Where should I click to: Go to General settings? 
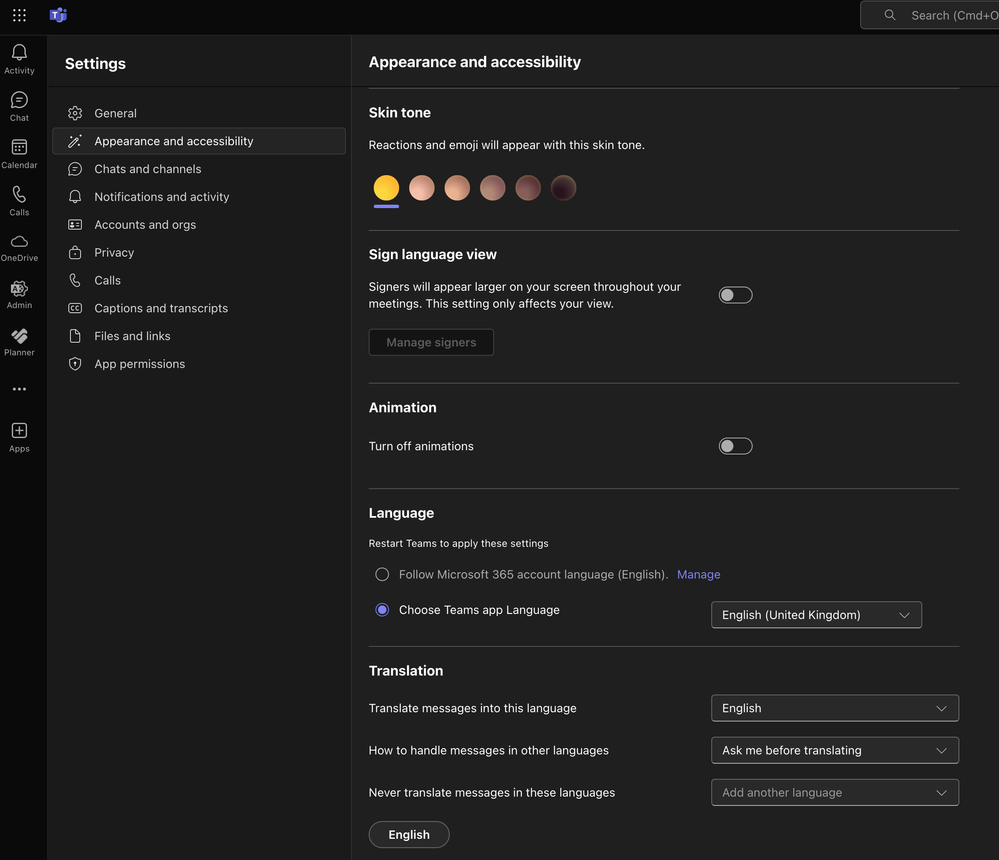click(x=199, y=113)
